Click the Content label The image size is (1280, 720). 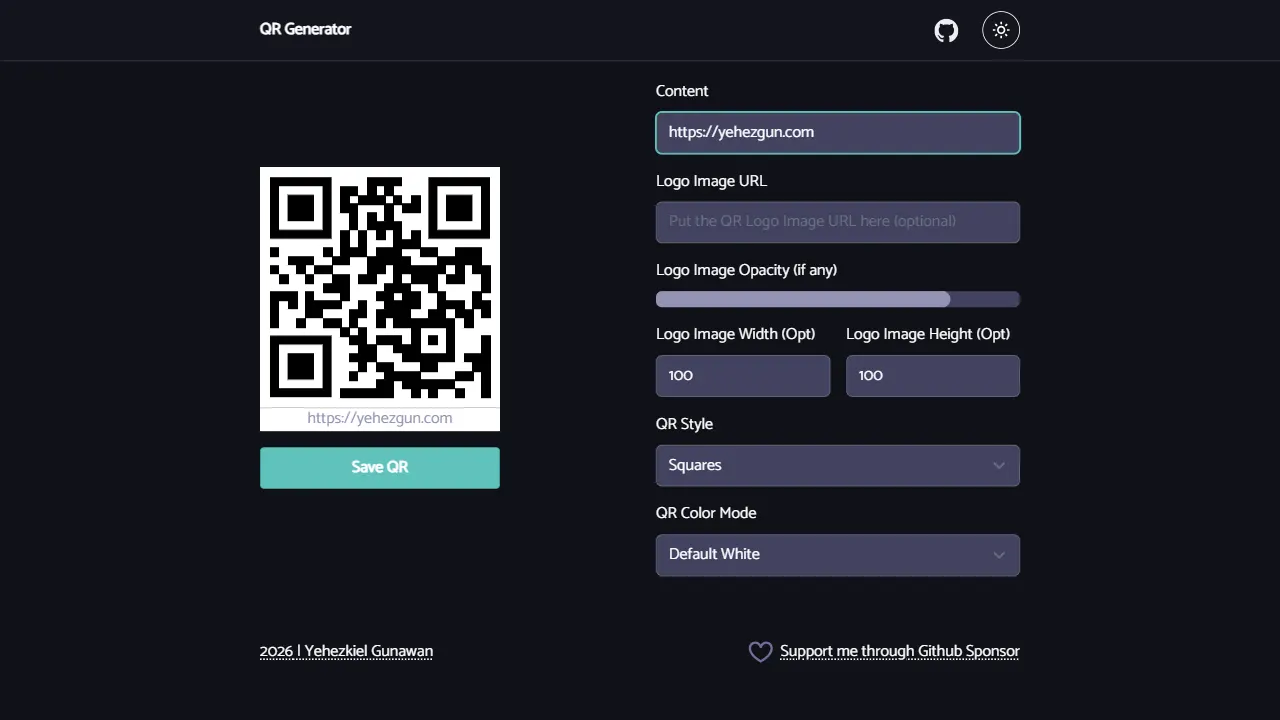point(682,91)
